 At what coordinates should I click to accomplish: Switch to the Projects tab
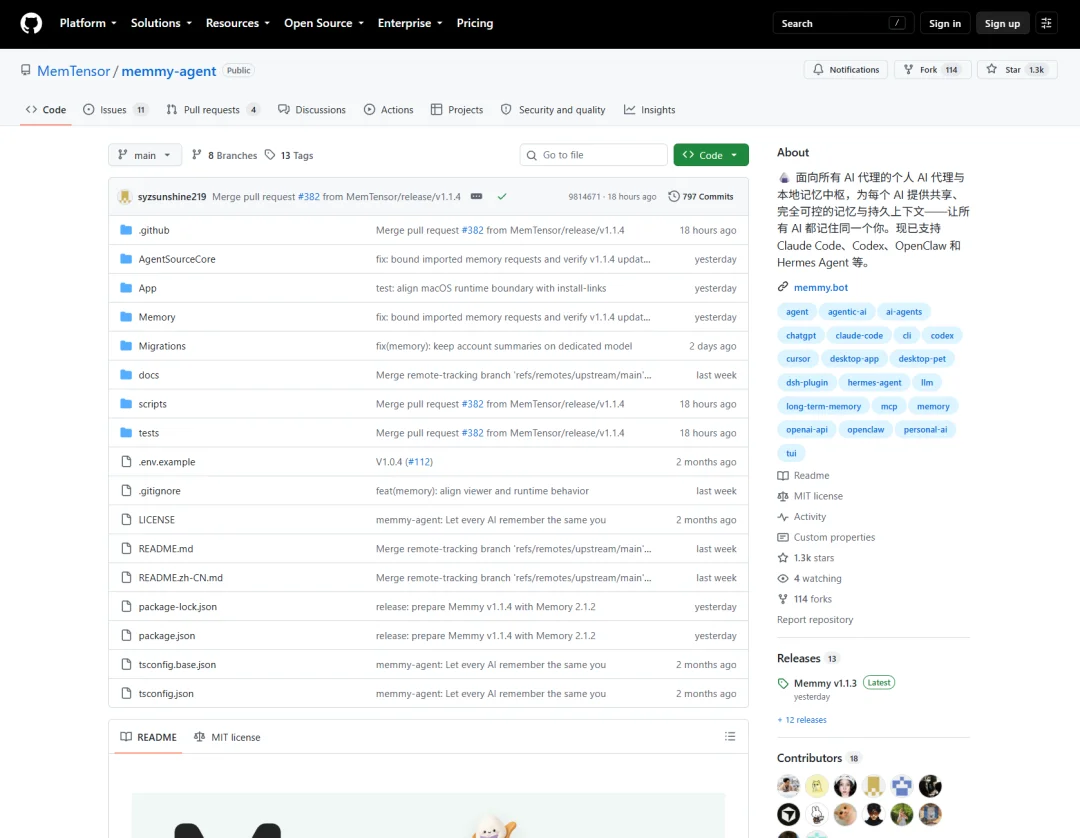click(x=457, y=109)
